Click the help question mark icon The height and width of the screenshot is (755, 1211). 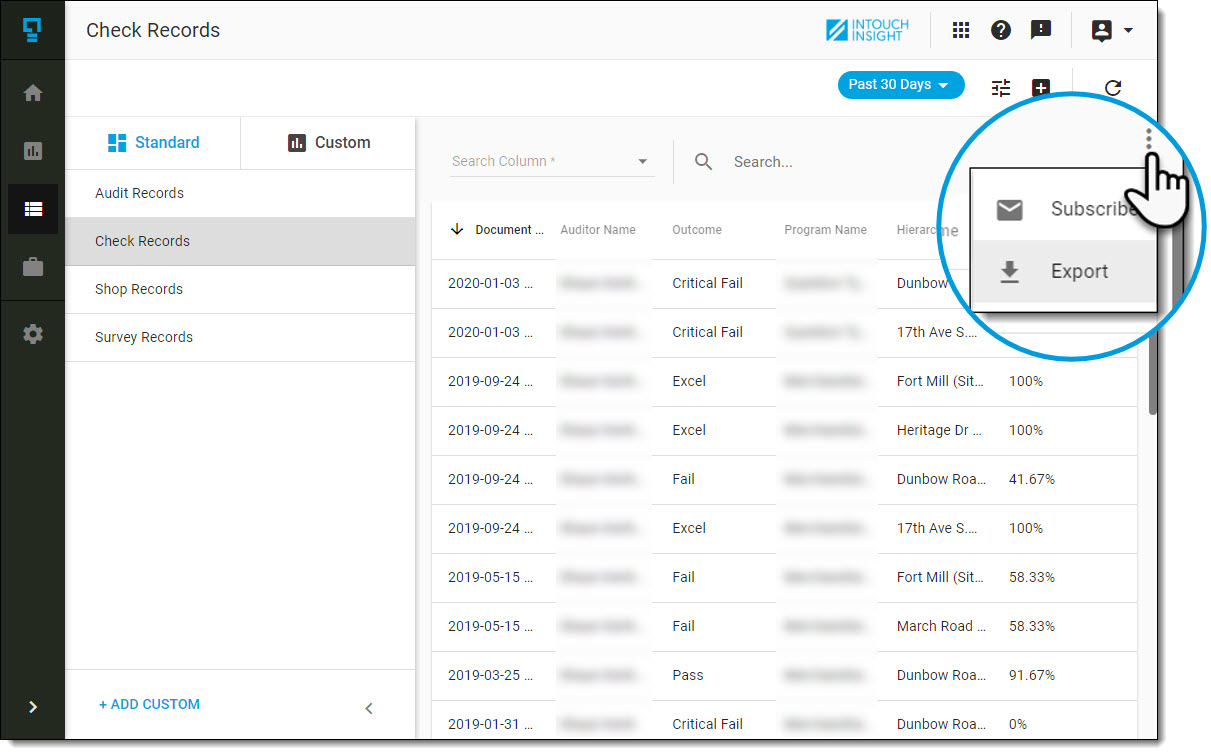pos(1001,30)
